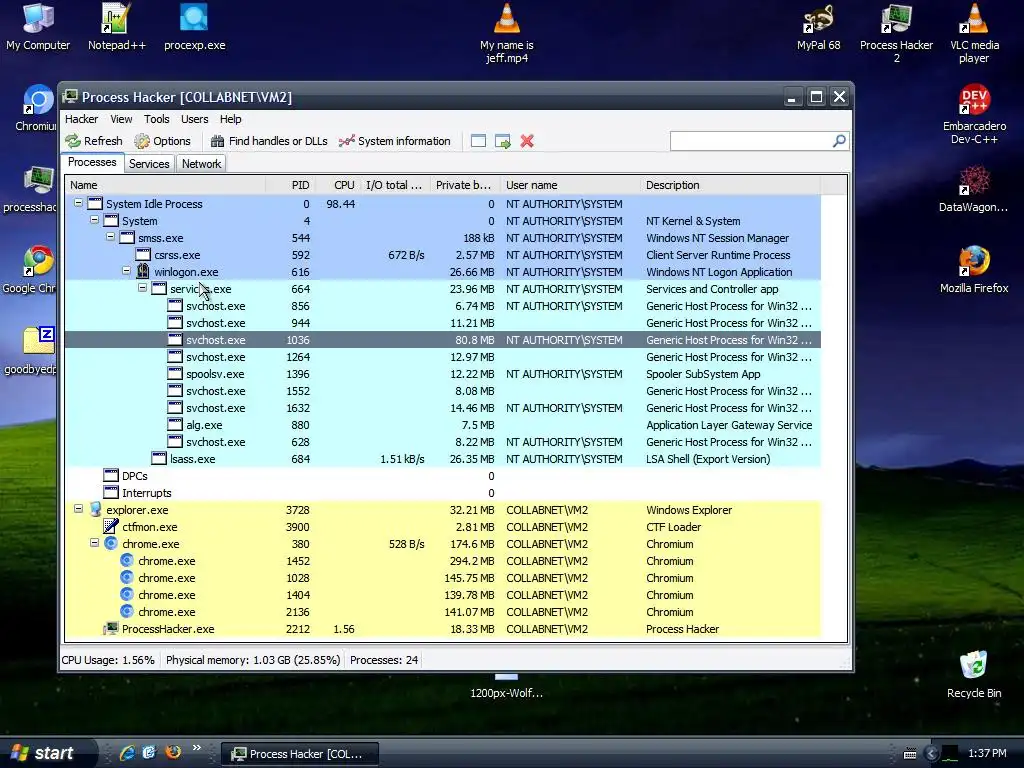Select the Interrupts row
1024x768 pixels.
click(x=443, y=493)
